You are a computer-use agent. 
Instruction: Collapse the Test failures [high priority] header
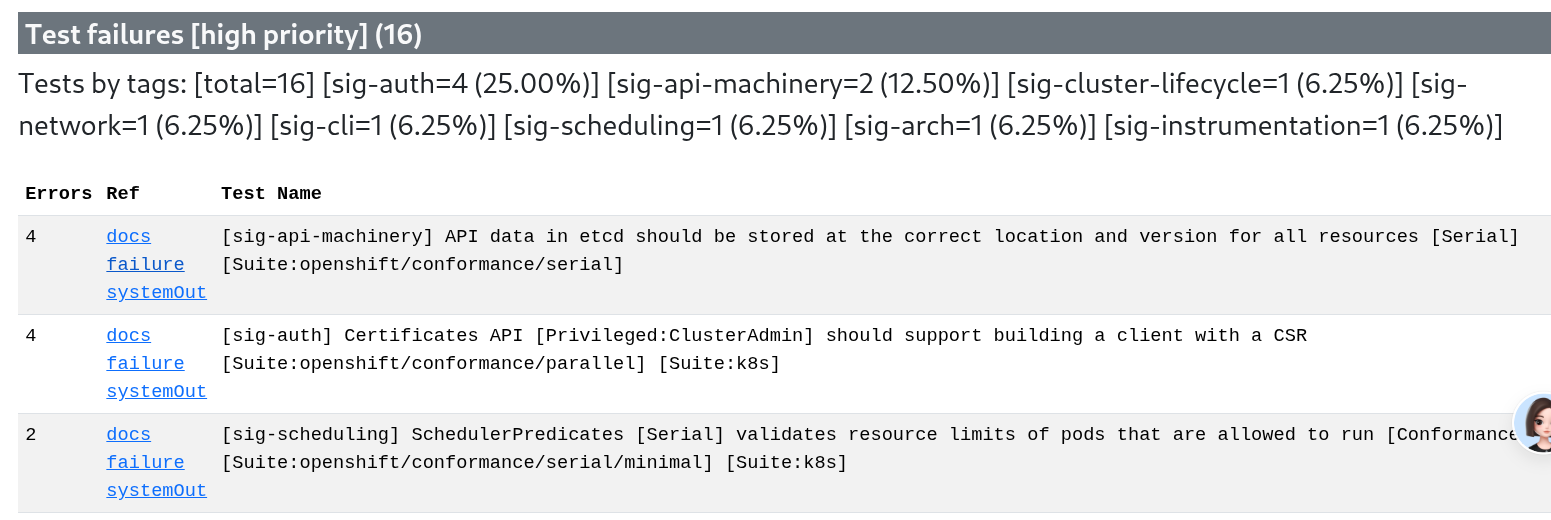pyautogui.click(x=224, y=35)
